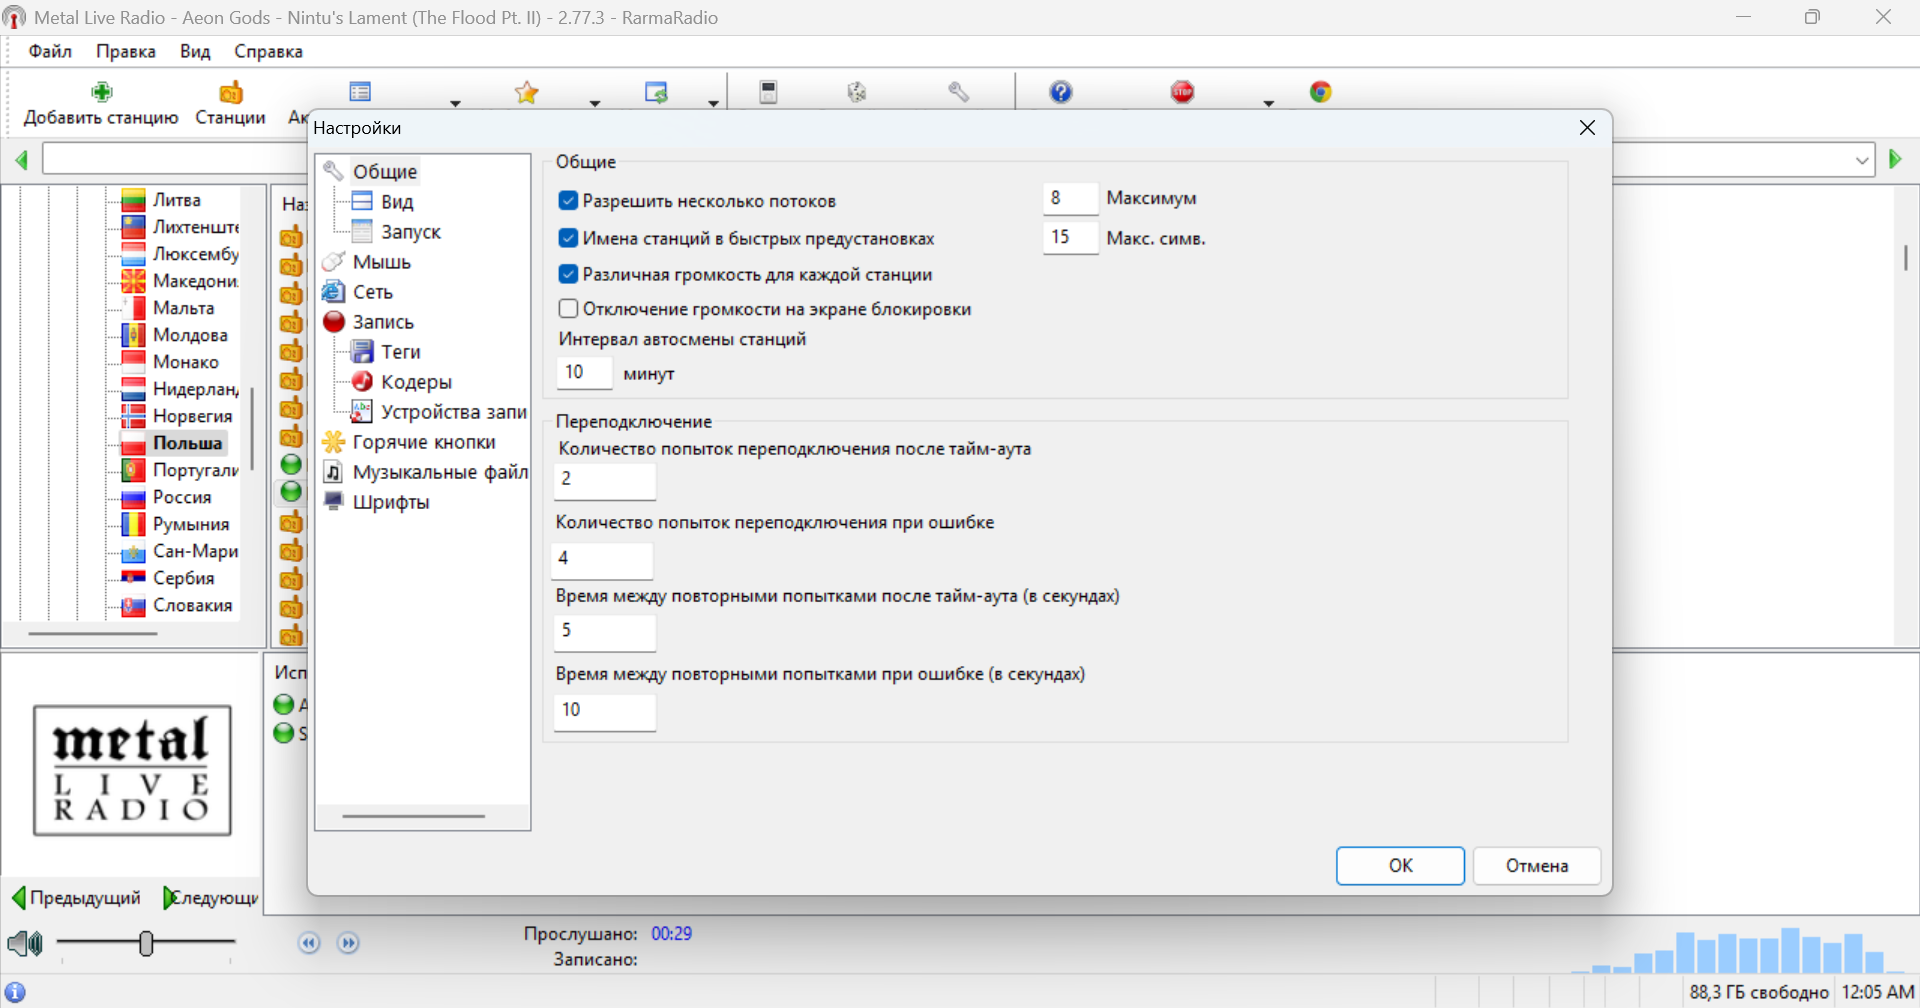The width and height of the screenshot is (1920, 1008).
Task: Click the green back arrow beside address box
Action: [22, 160]
